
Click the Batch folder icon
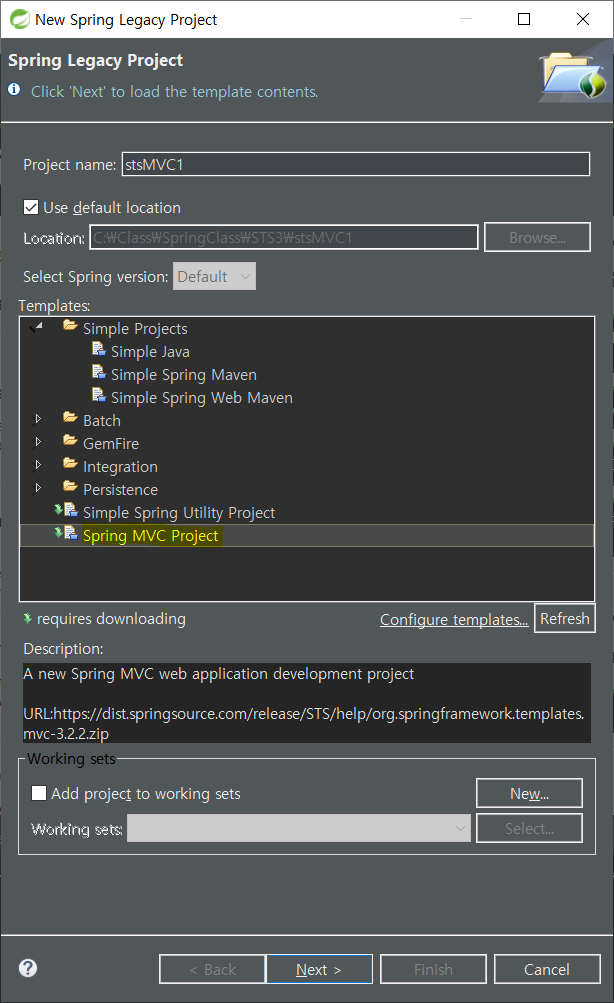point(70,418)
